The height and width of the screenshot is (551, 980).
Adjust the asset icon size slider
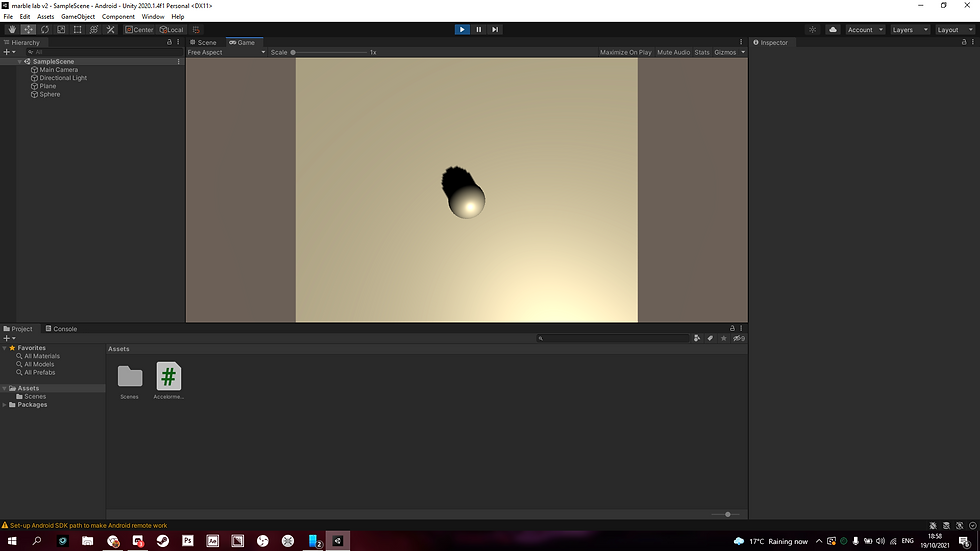tap(726, 514)
